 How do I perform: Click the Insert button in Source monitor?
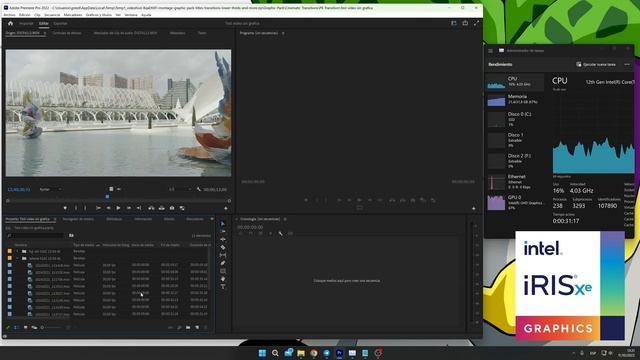point(151,208)
